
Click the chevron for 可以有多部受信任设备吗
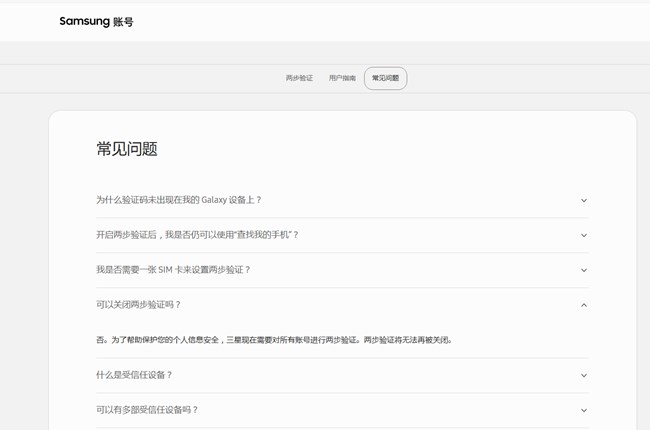(x=584, y=410)
